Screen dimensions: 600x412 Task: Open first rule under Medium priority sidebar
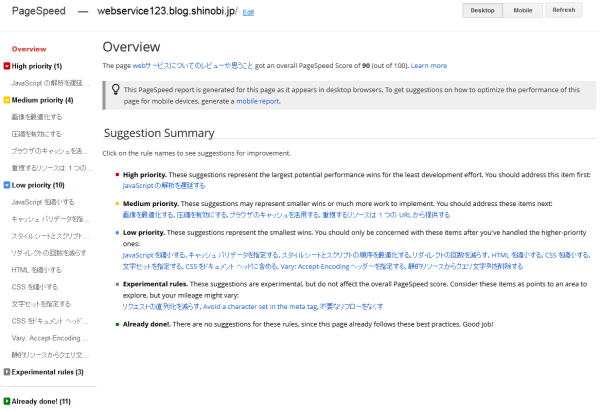pyautogui.click(x=36, y=117)
